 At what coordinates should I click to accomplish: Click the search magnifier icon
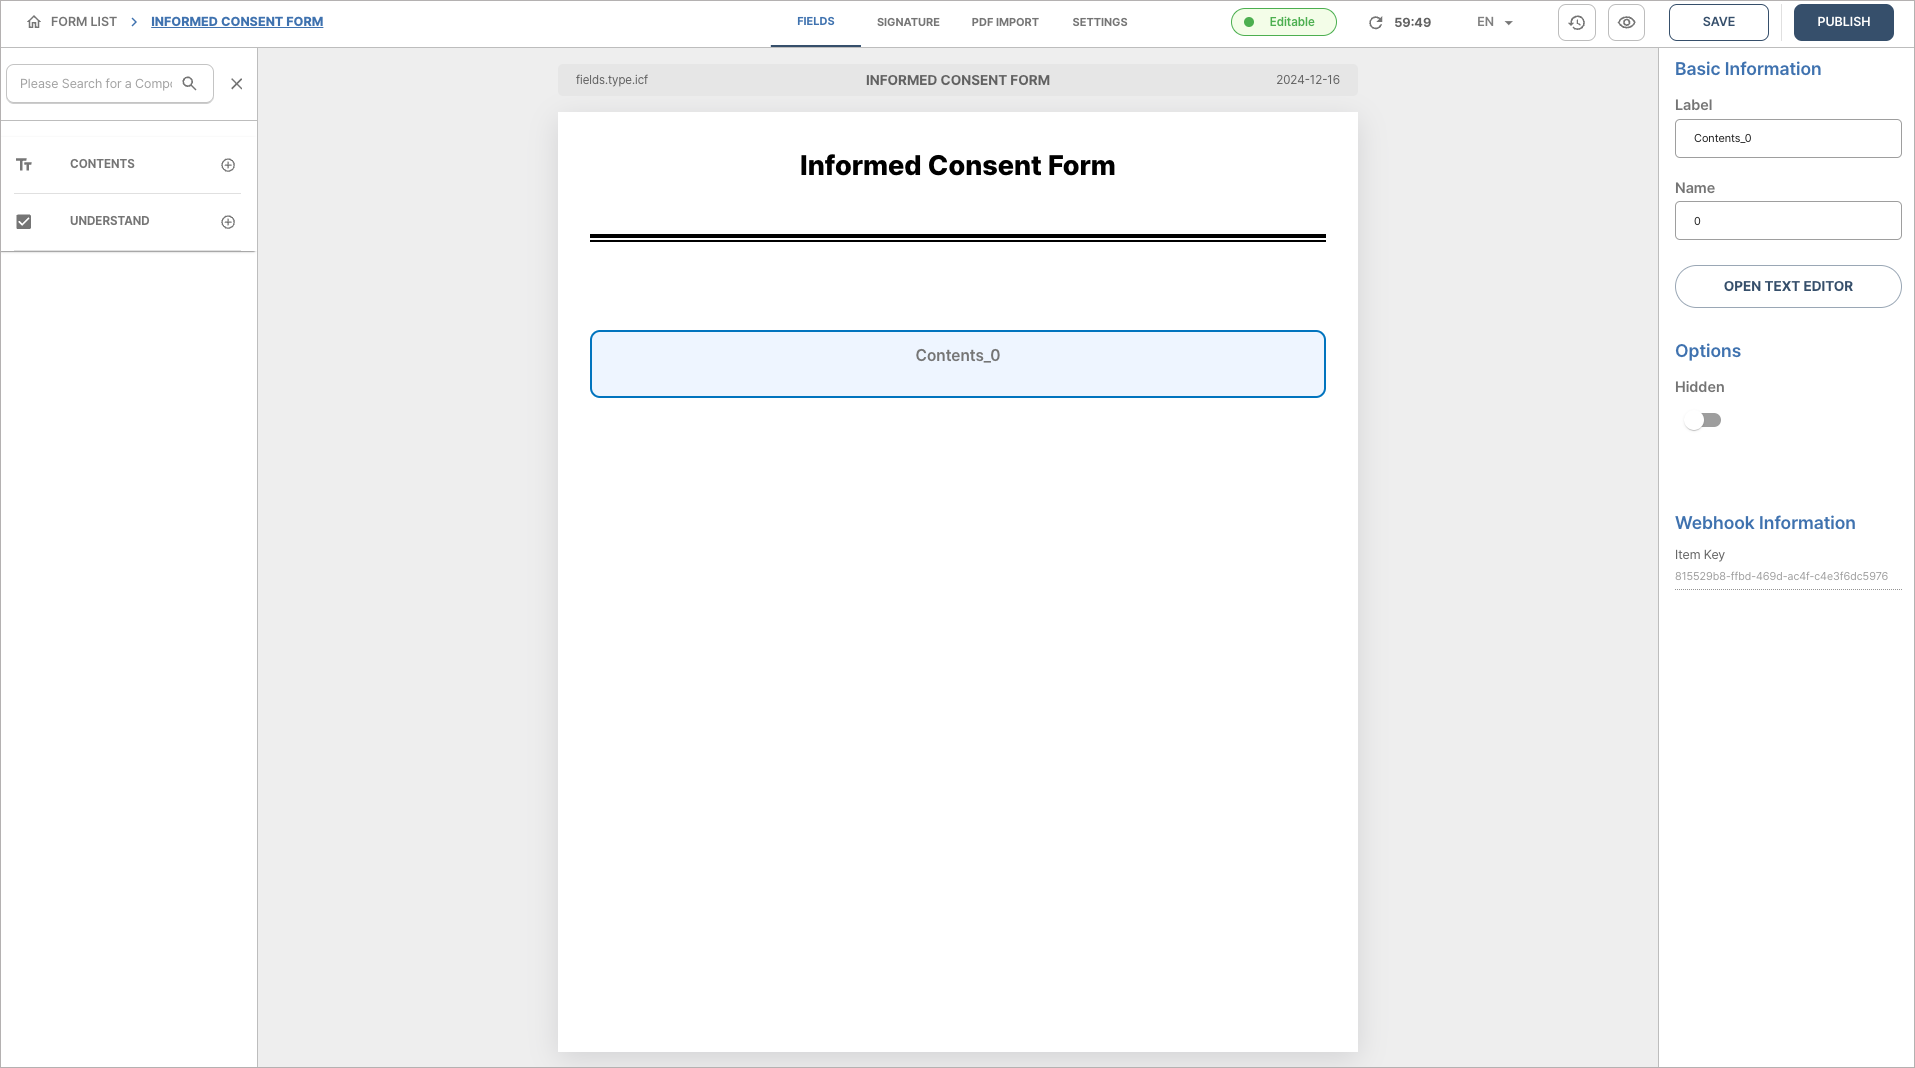click(189, 84)
